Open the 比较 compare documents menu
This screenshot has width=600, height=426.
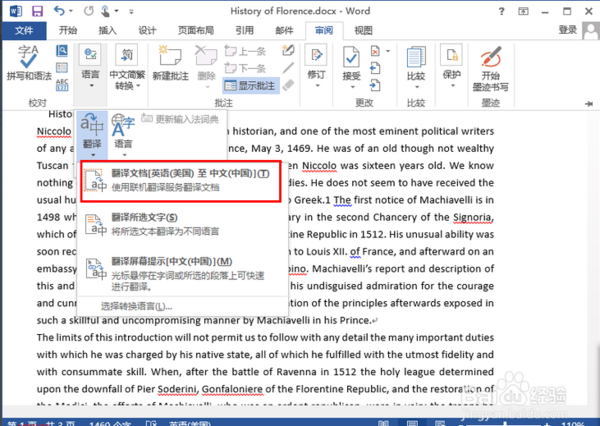pyautogui.click(x=416, y=67)
